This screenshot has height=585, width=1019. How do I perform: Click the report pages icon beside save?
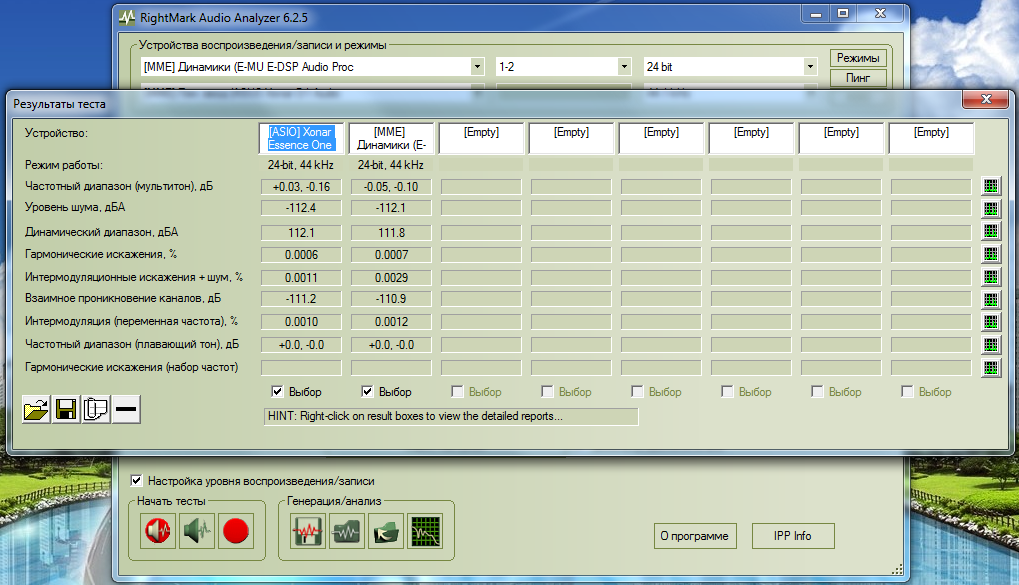[96, 410]
